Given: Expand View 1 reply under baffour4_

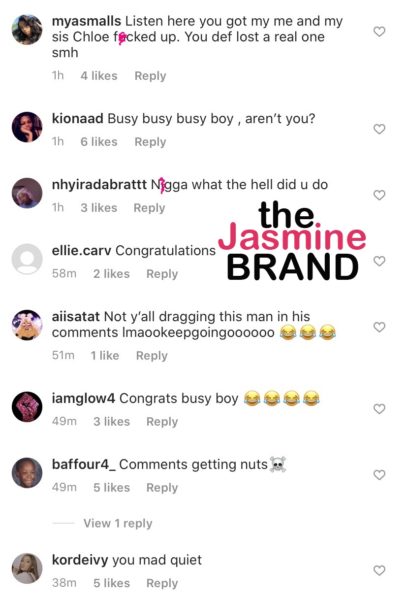Looking at the screenshot, I should pos(118,523).
